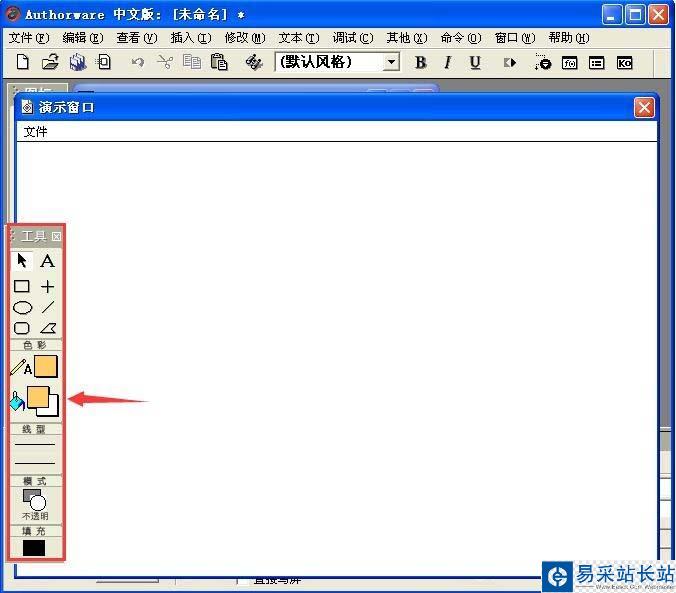Open the Knowledge Objects KO icon
Screen dimensions: 676x593
coord(624,63)
